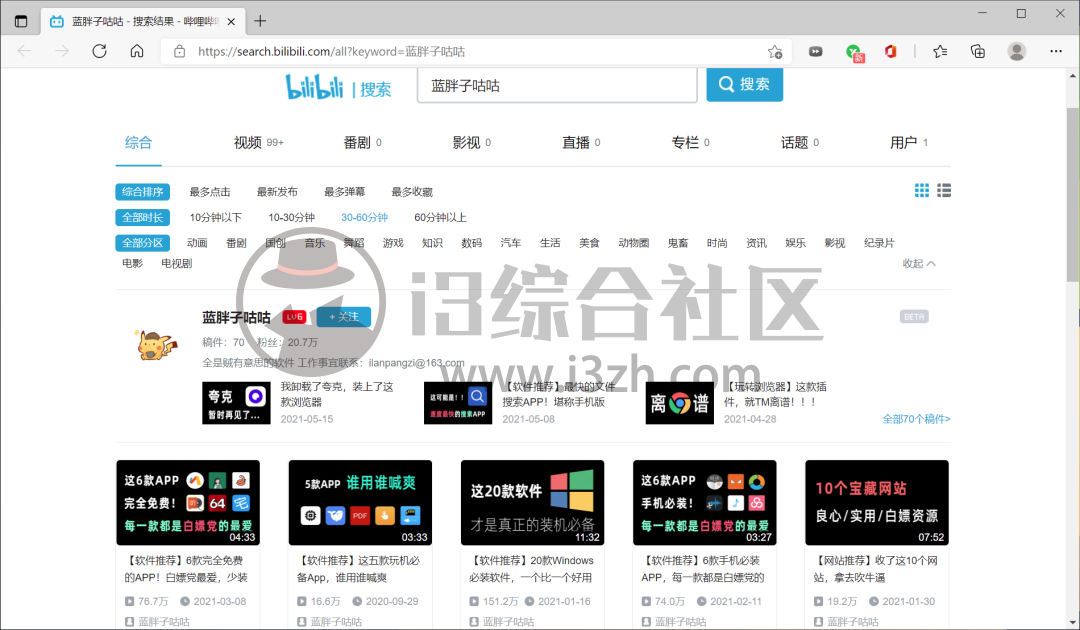Open tab actions menu icon at top-left
1080x630 pixels.
coord(21,21)
